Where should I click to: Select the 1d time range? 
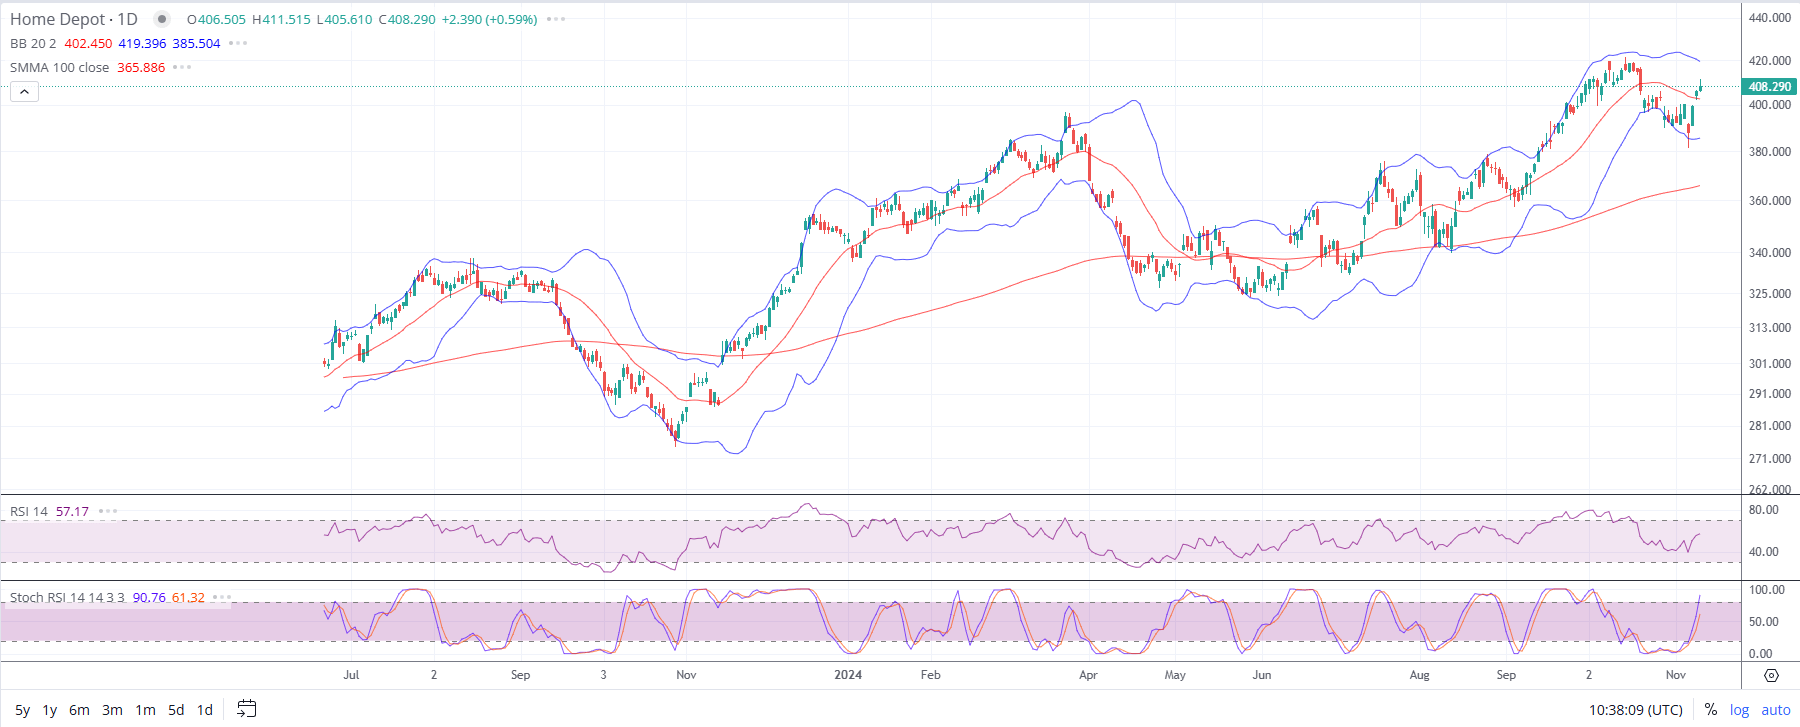tap(205, 710)
